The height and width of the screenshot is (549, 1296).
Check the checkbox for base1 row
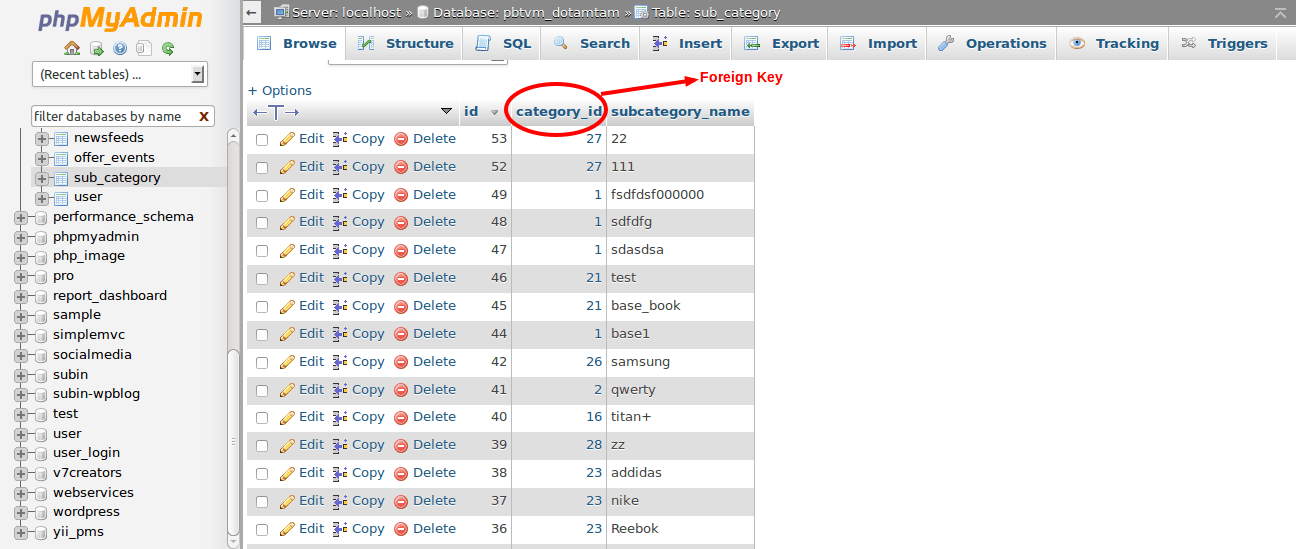[262, 335]
